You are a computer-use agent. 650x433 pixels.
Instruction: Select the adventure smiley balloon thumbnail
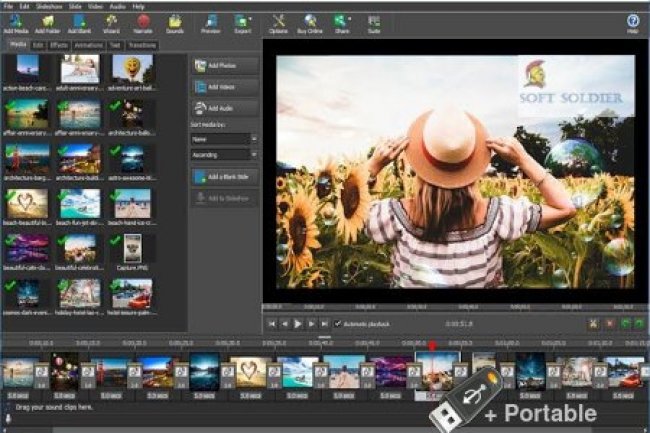[x=131, y=69]
